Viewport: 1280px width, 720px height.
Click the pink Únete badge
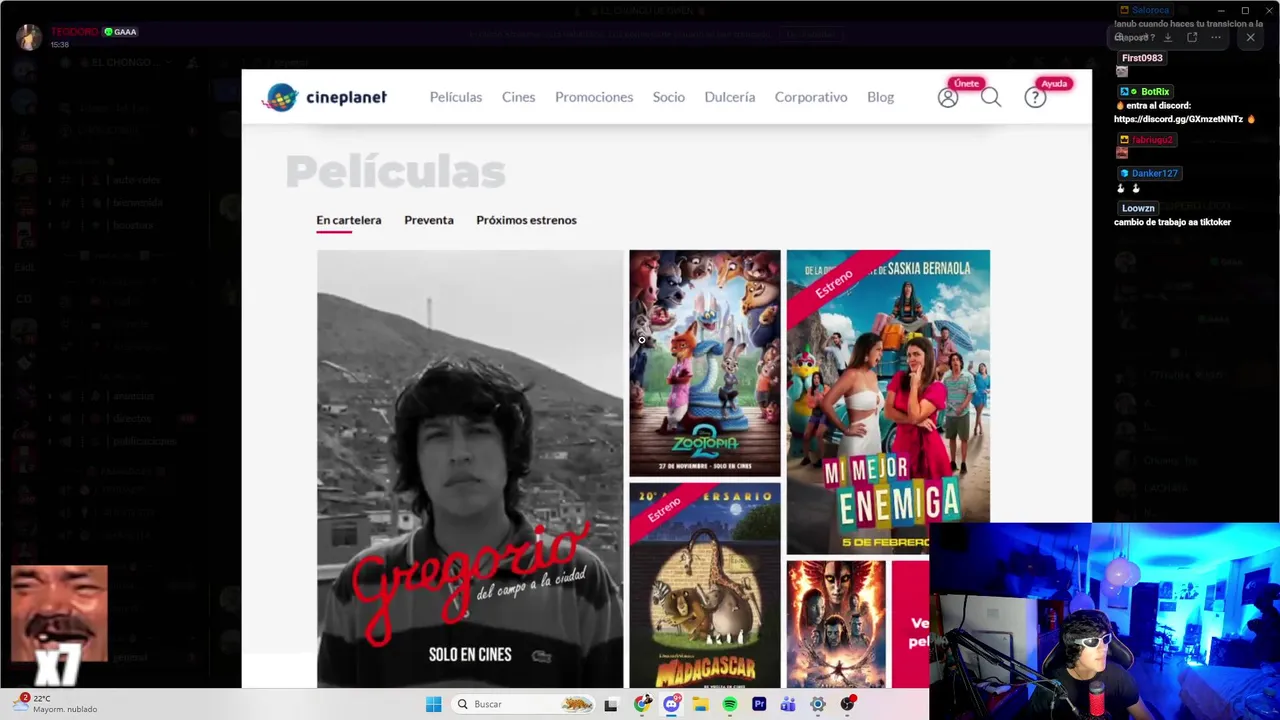[x=966, y=83]
